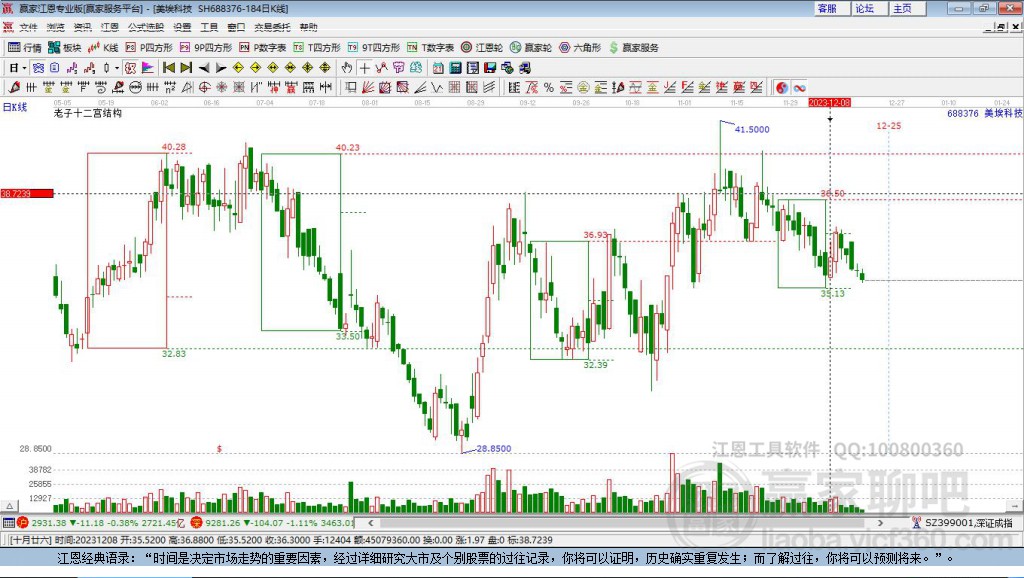Open the T四方形 time square
This screenshot has width=1024, height=578.
click(317, 48)
